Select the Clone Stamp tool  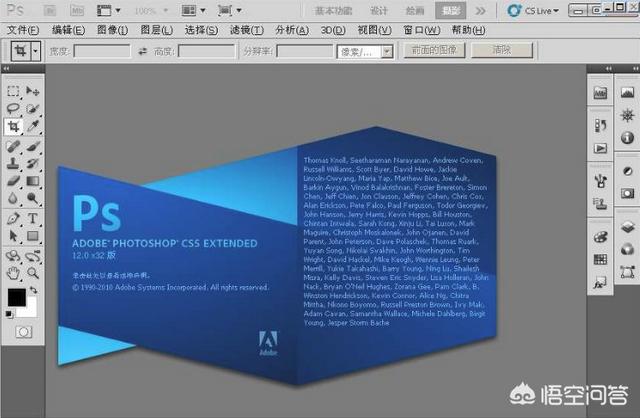(x=13, y=163)
